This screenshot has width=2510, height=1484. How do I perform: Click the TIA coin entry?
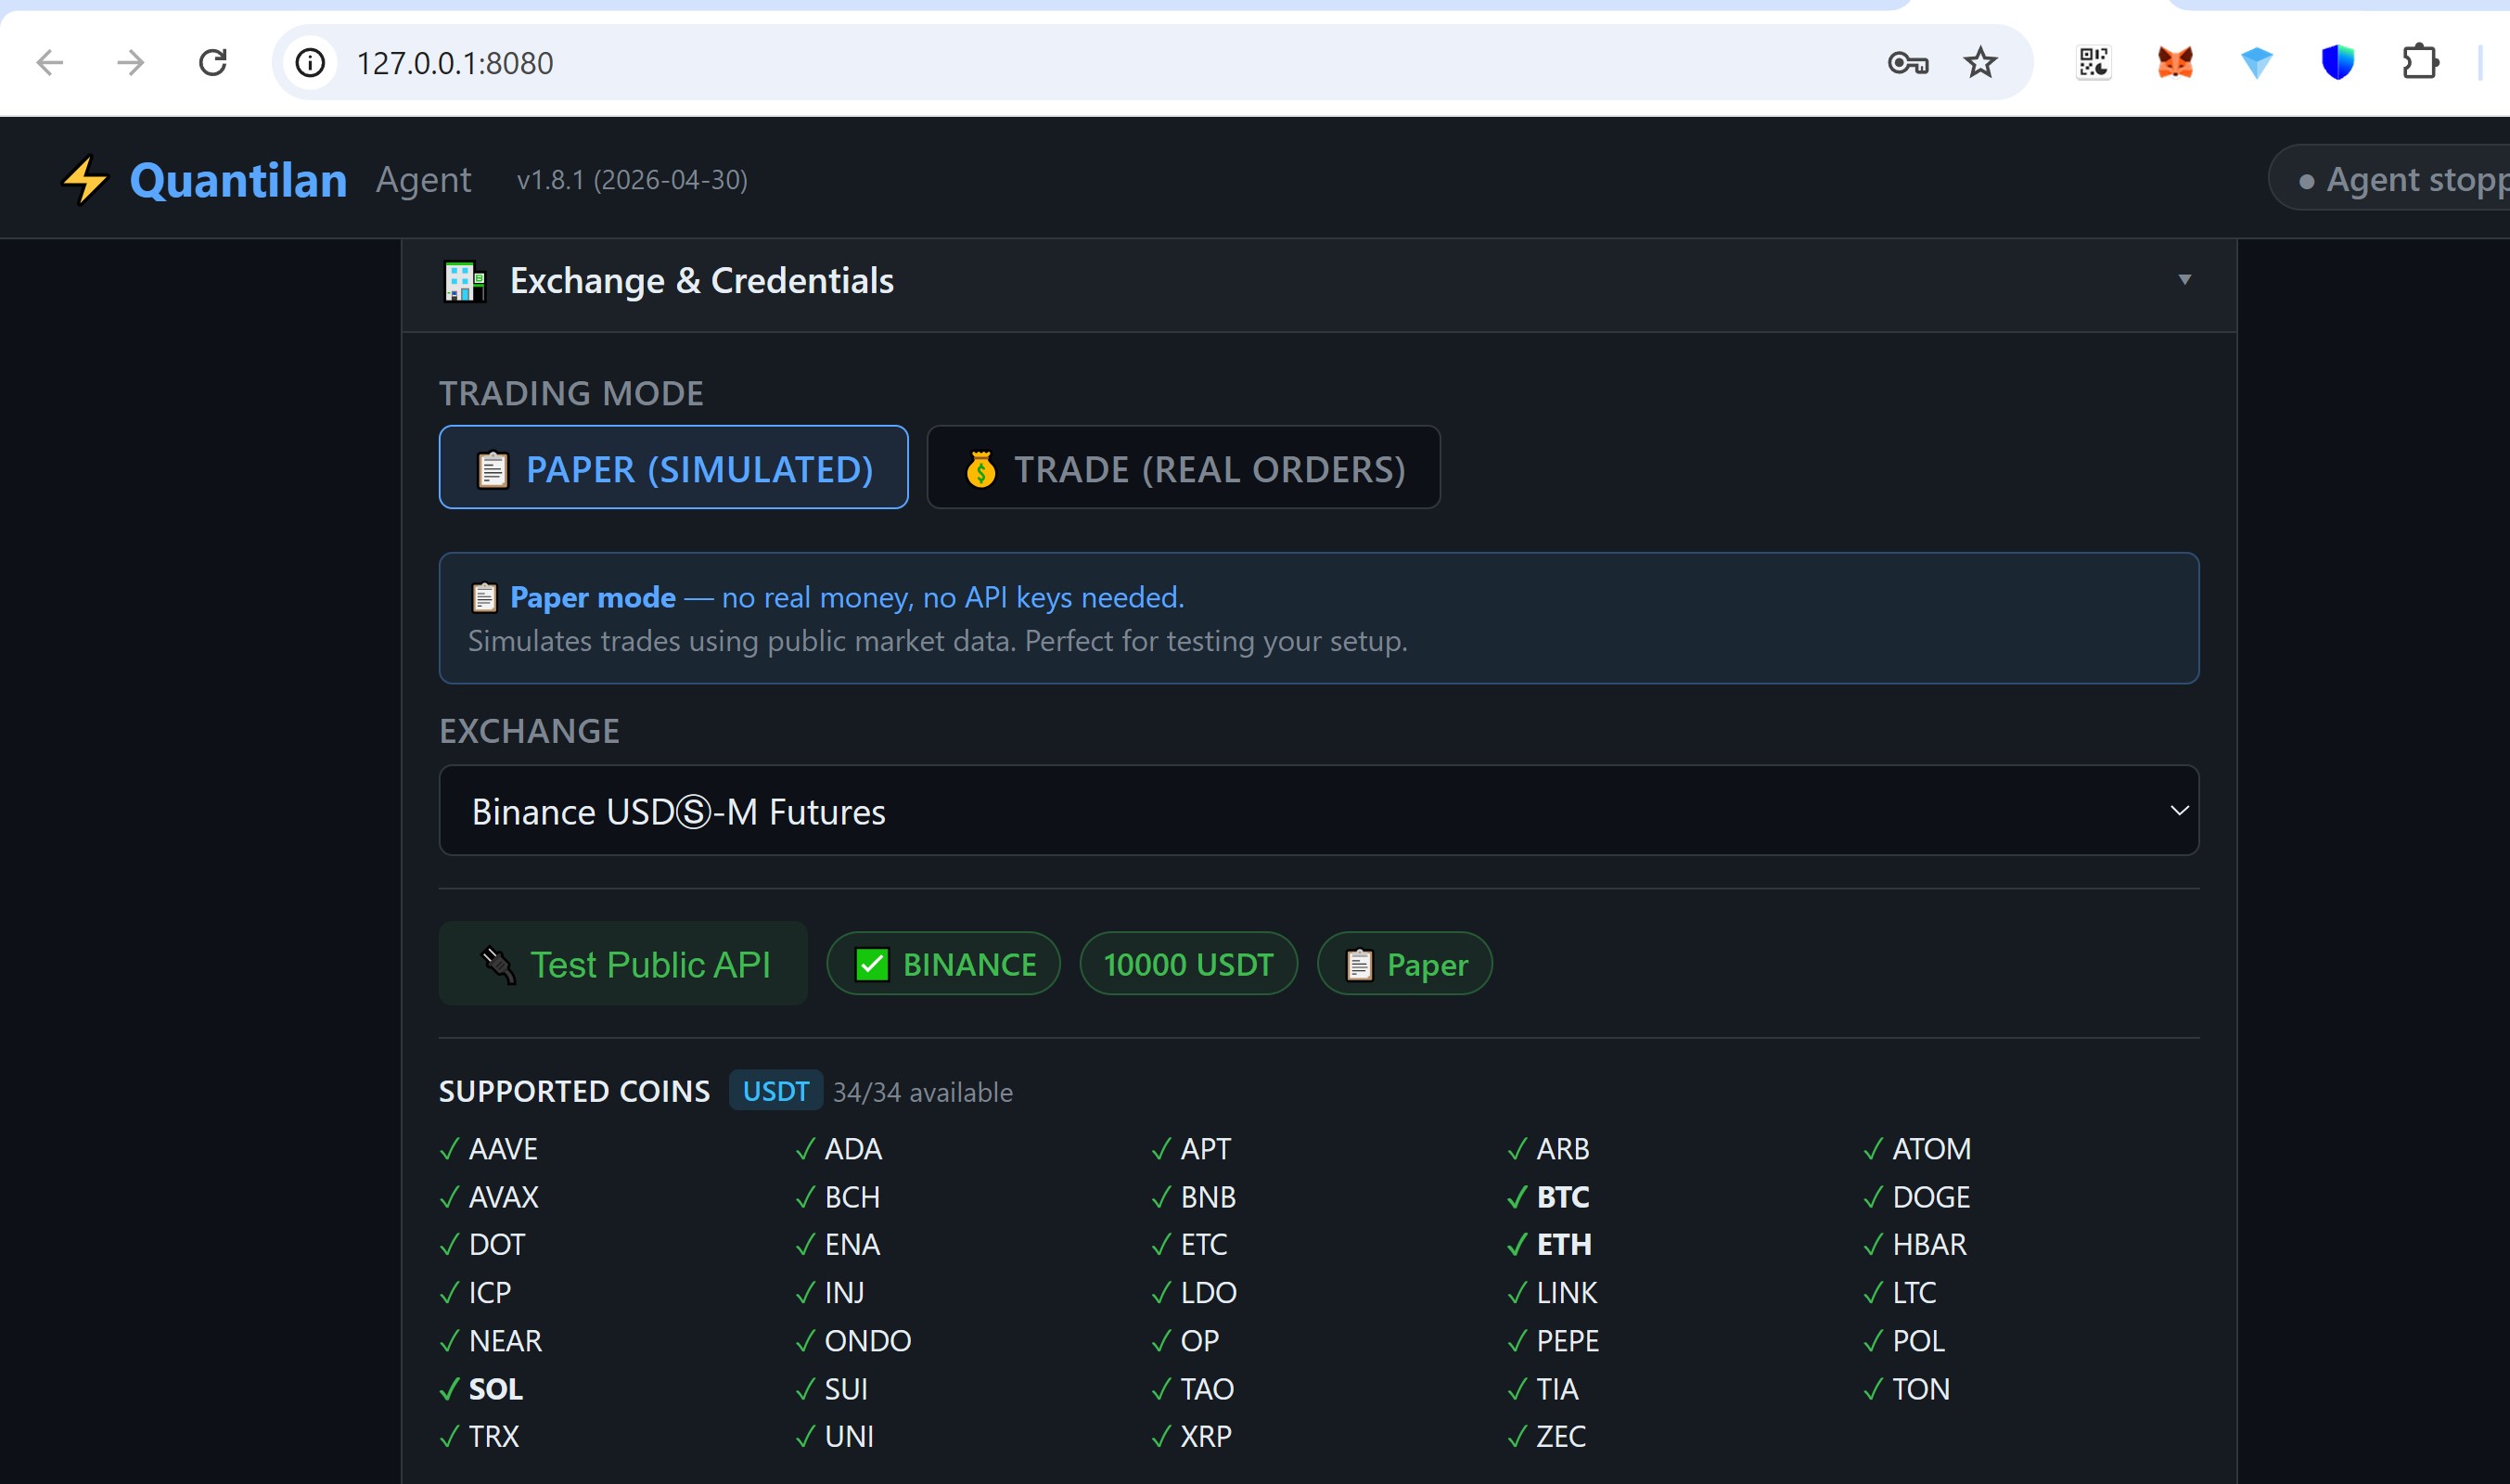click(1543, 1389)
